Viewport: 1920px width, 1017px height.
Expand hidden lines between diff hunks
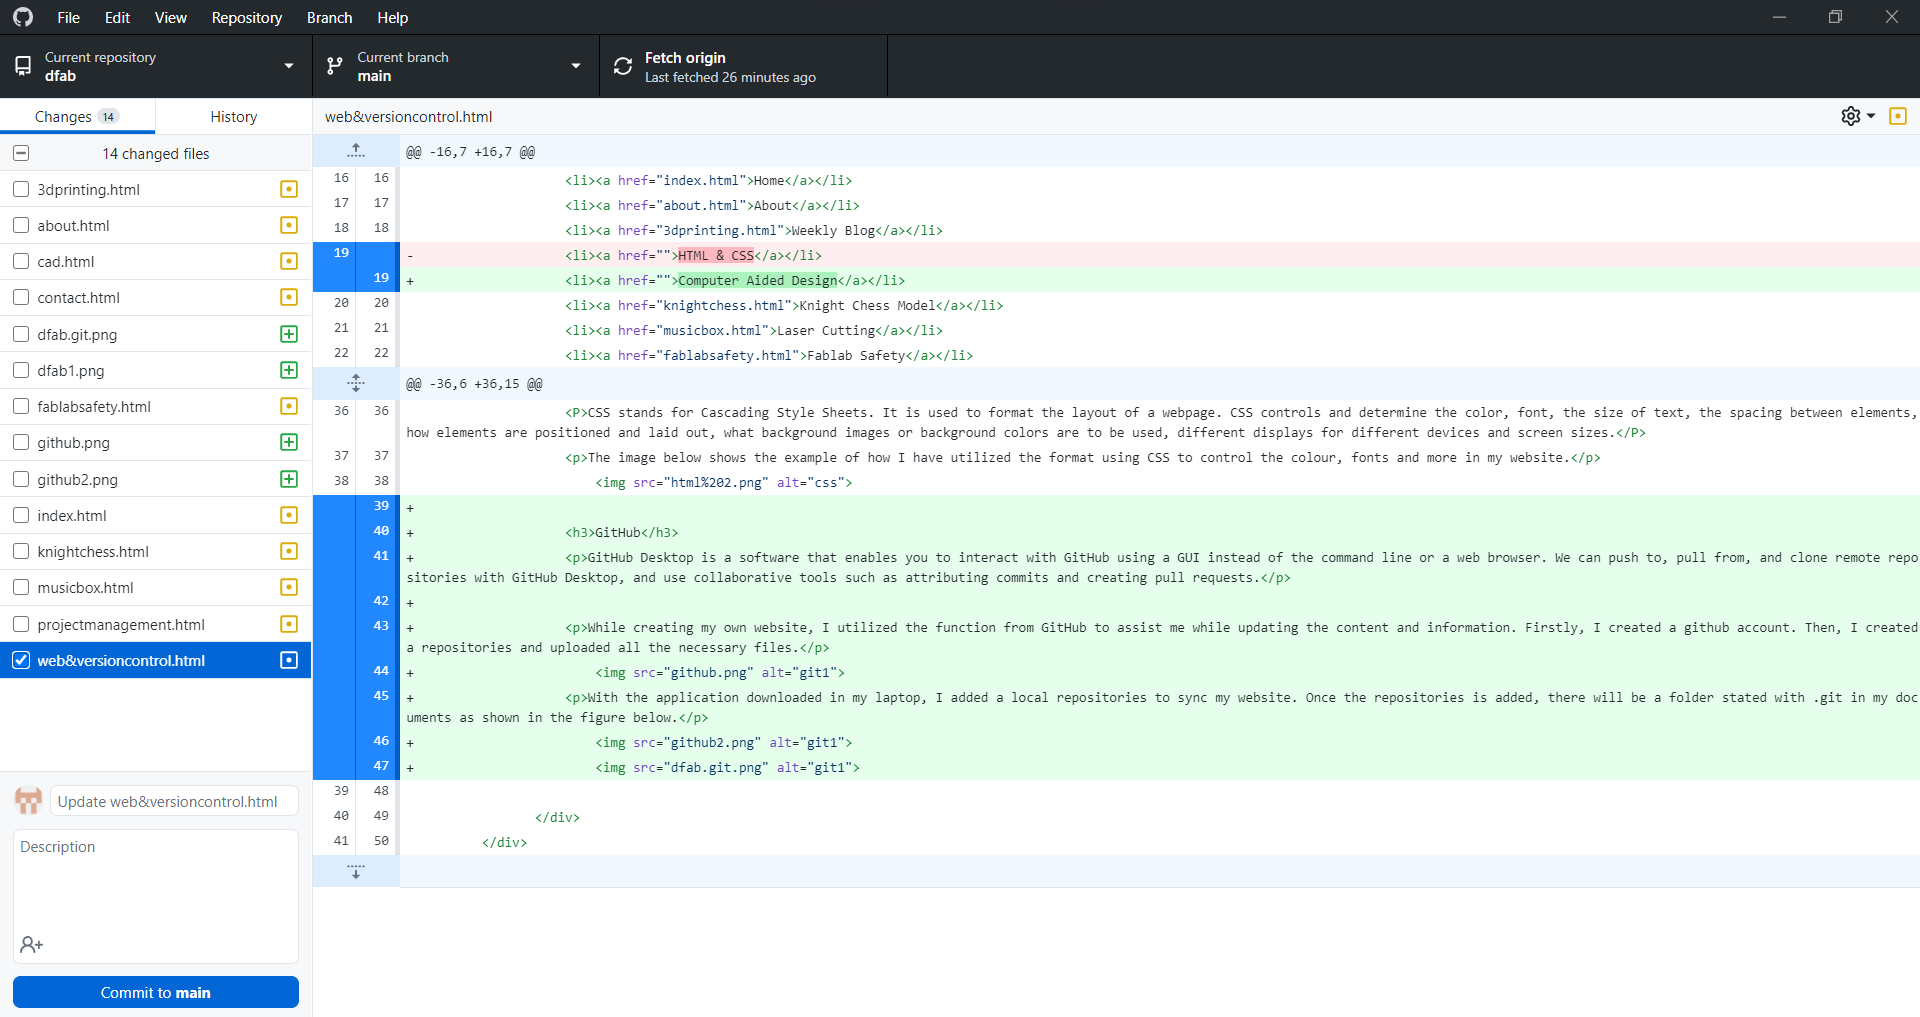(x=356, y=383)
